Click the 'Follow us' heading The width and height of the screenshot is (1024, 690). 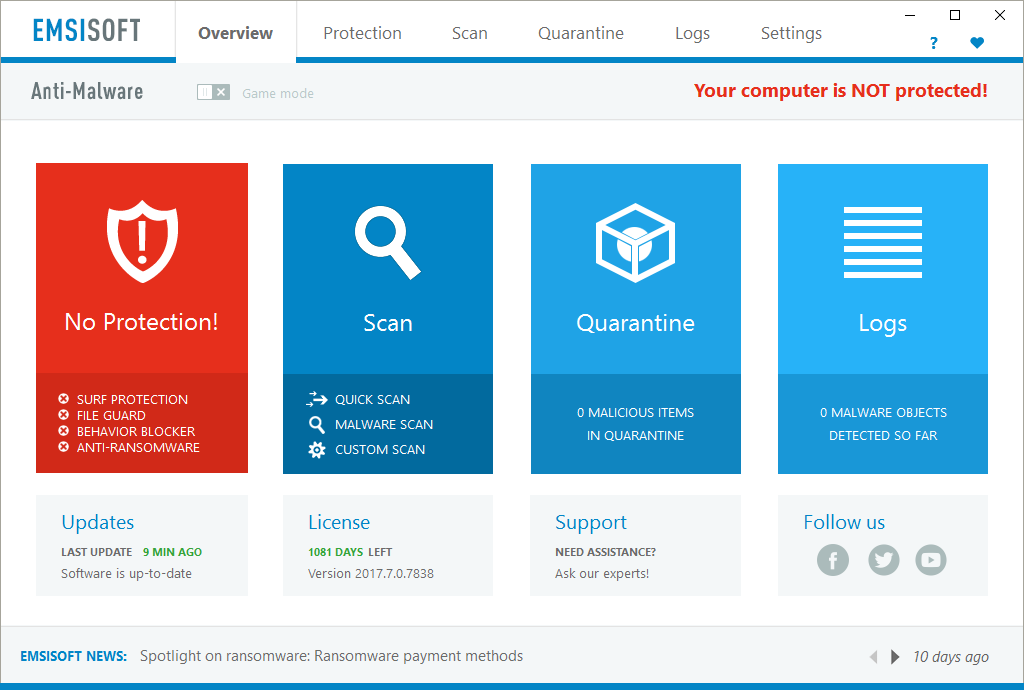point(844,522)
